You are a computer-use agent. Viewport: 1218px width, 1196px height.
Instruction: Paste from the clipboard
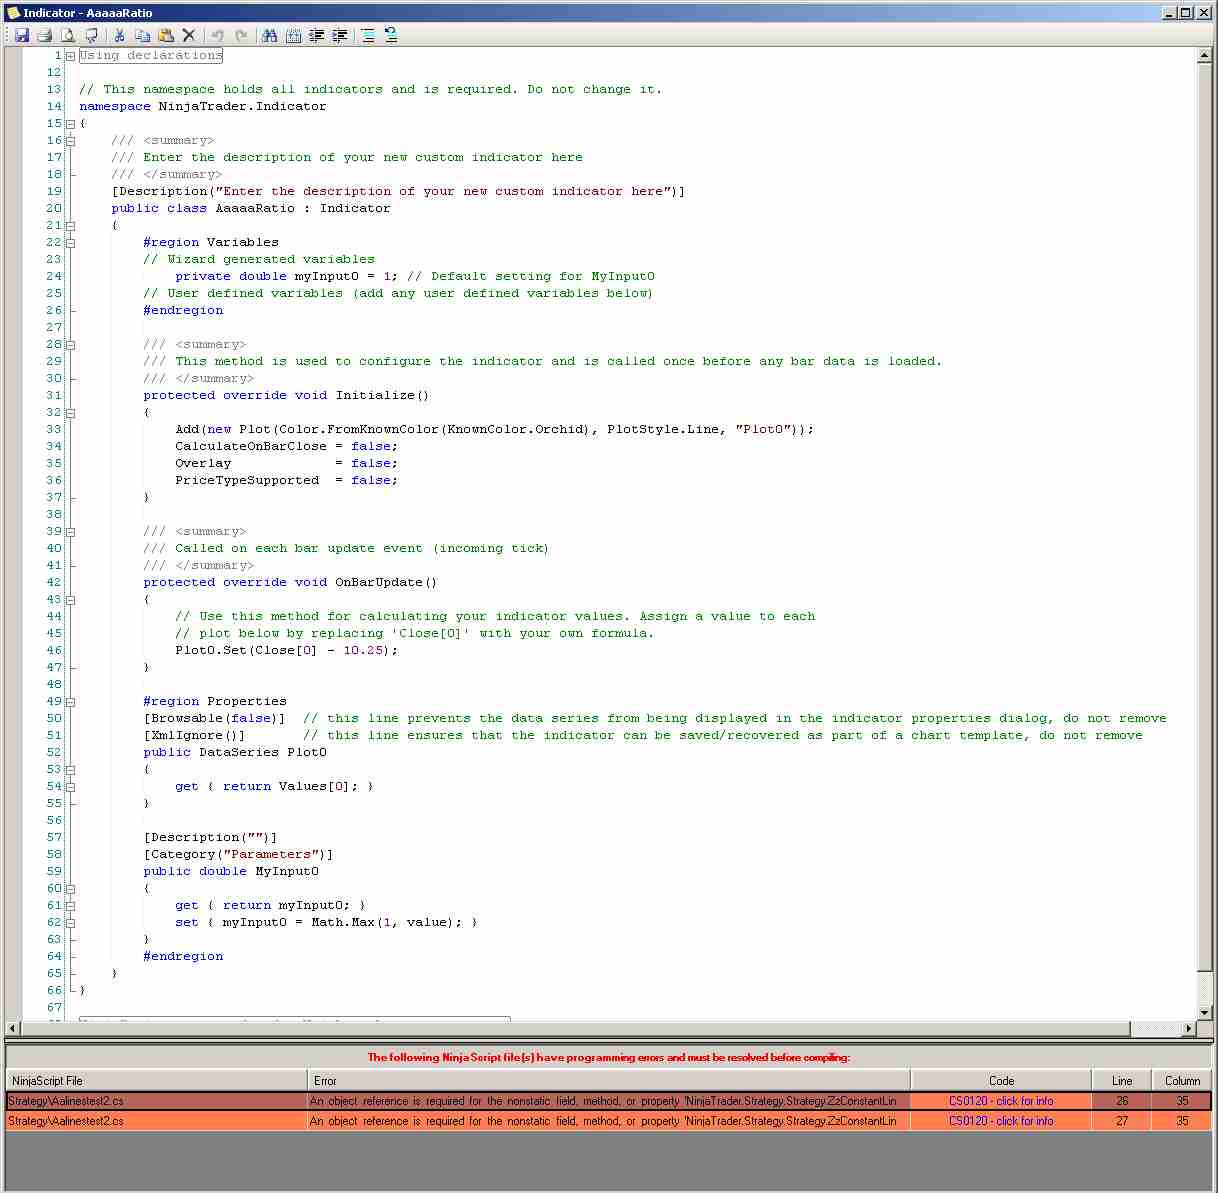165,35
